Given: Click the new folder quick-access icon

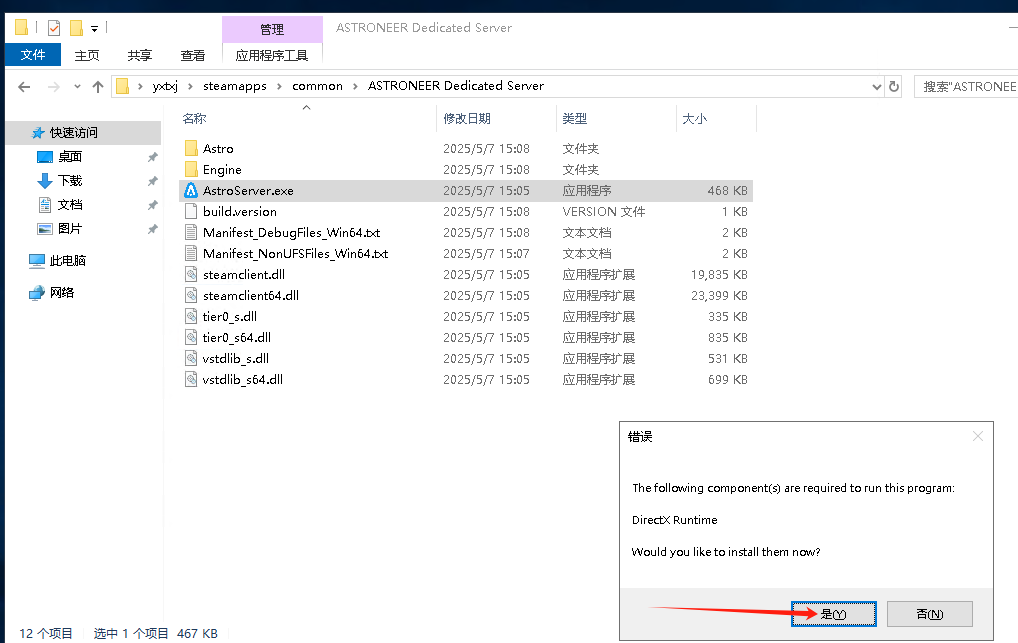Looking at the screenshot, I should point(76,28).
